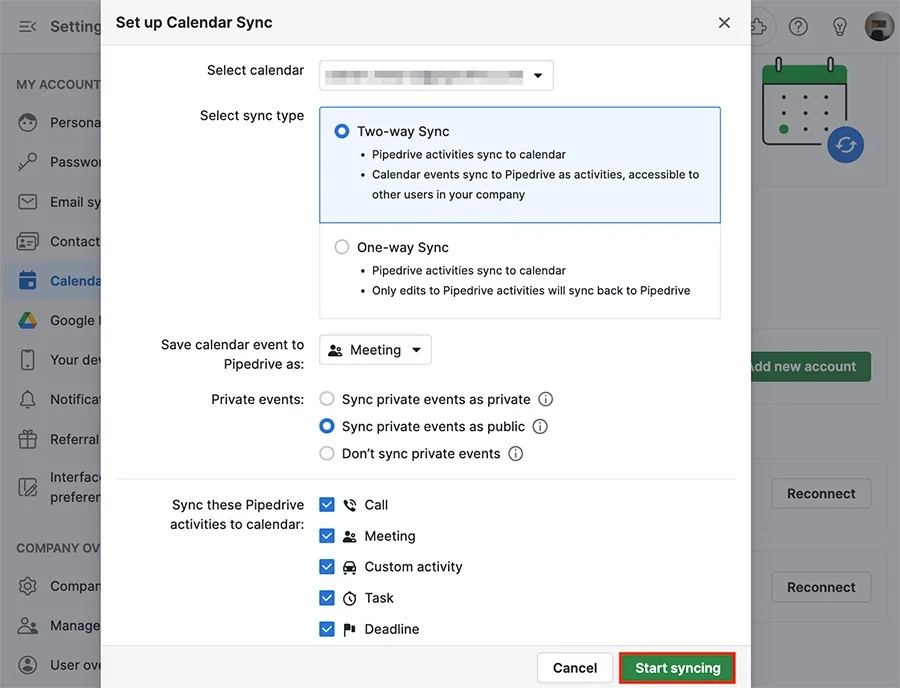Open info icon for private events as private
The image size is (900, 688).
(546, 399)
